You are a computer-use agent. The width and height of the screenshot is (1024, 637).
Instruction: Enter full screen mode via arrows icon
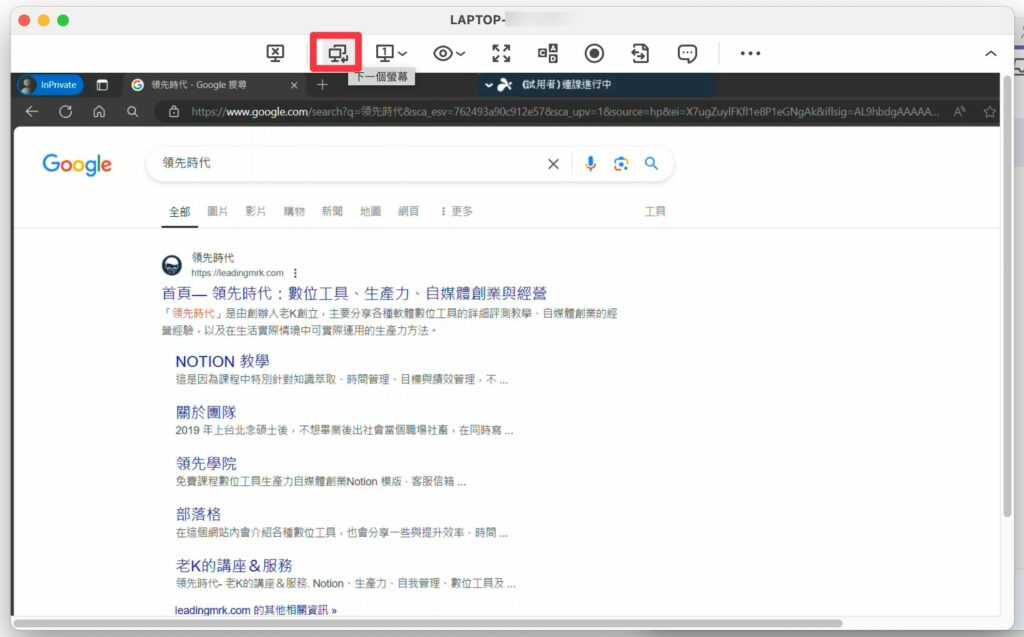501,53
